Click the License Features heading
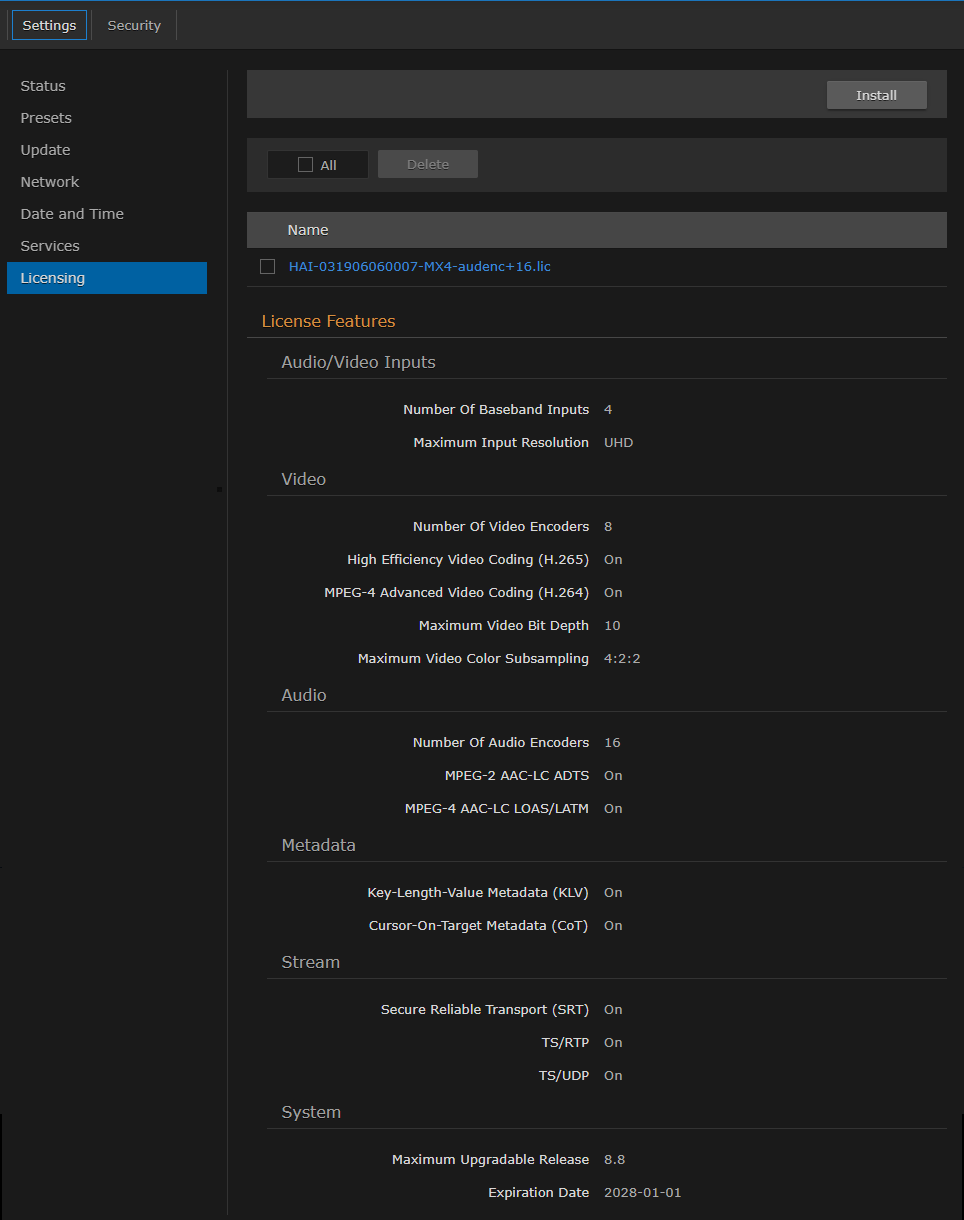Screen dimensions: 964x1220 328,321
